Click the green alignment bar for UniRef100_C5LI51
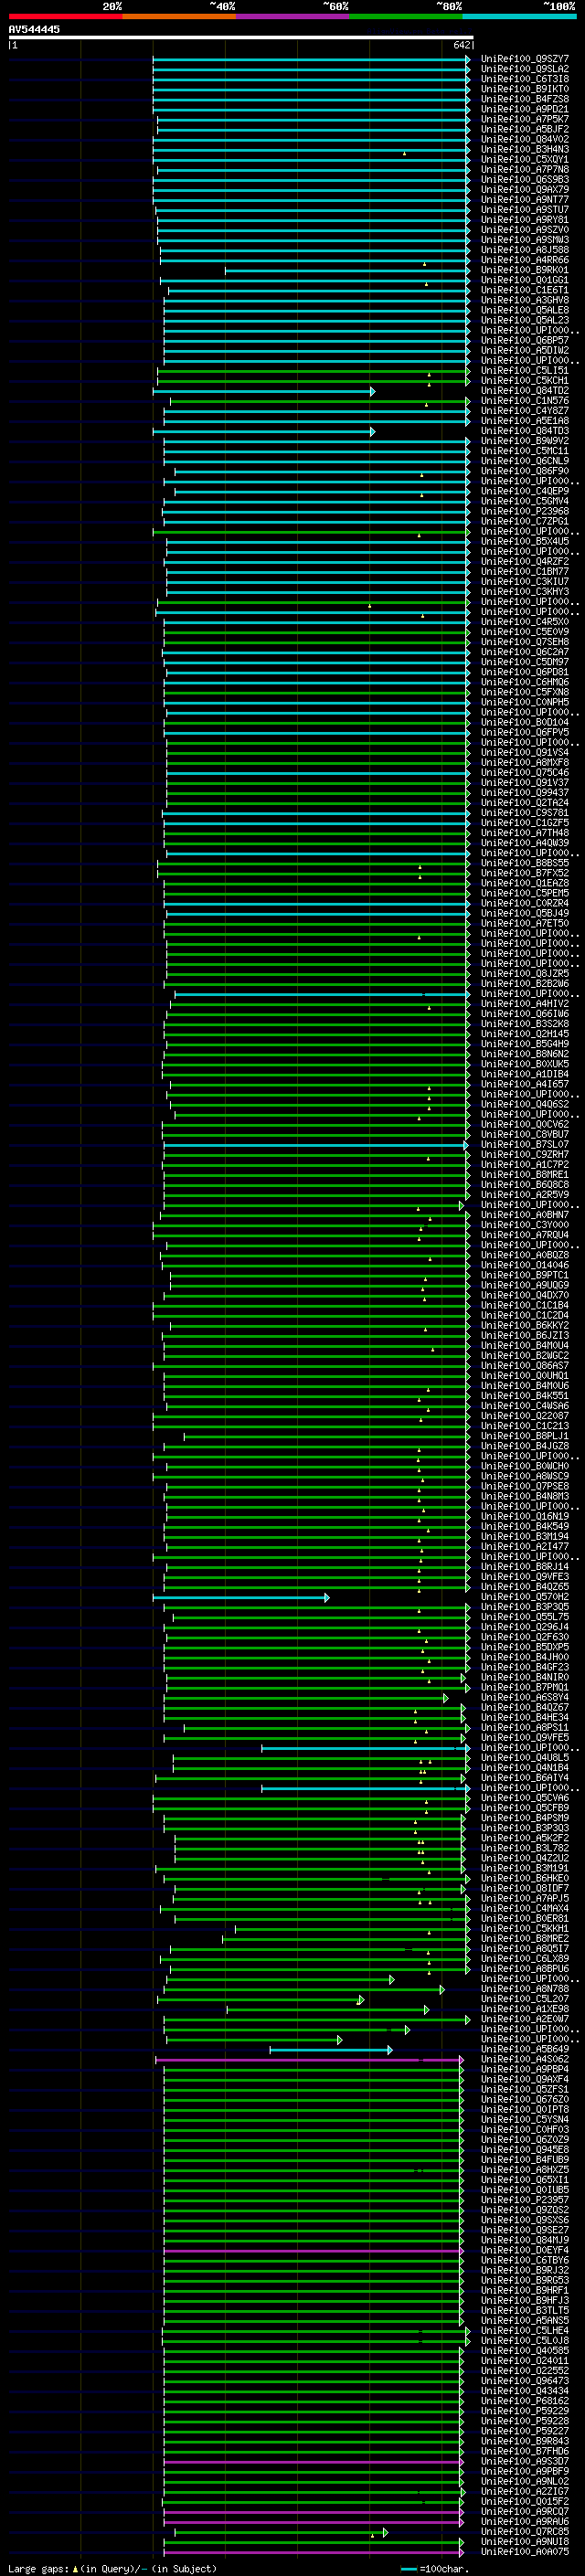The width and height of the screenshot is (585, 2576). tap(313, 372)
